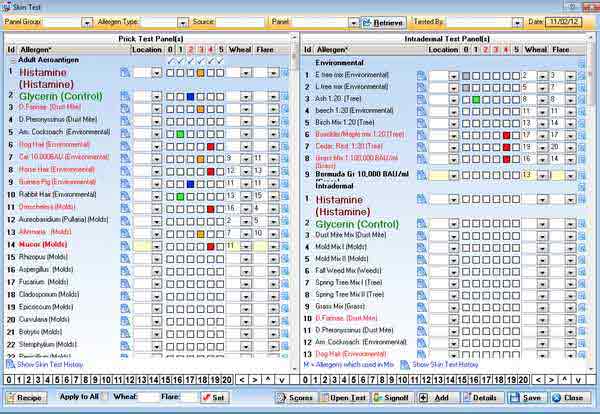The image size is (600, 414).
Task: Toggle Apply to All checkbox
Action: (x=105, y=396)
